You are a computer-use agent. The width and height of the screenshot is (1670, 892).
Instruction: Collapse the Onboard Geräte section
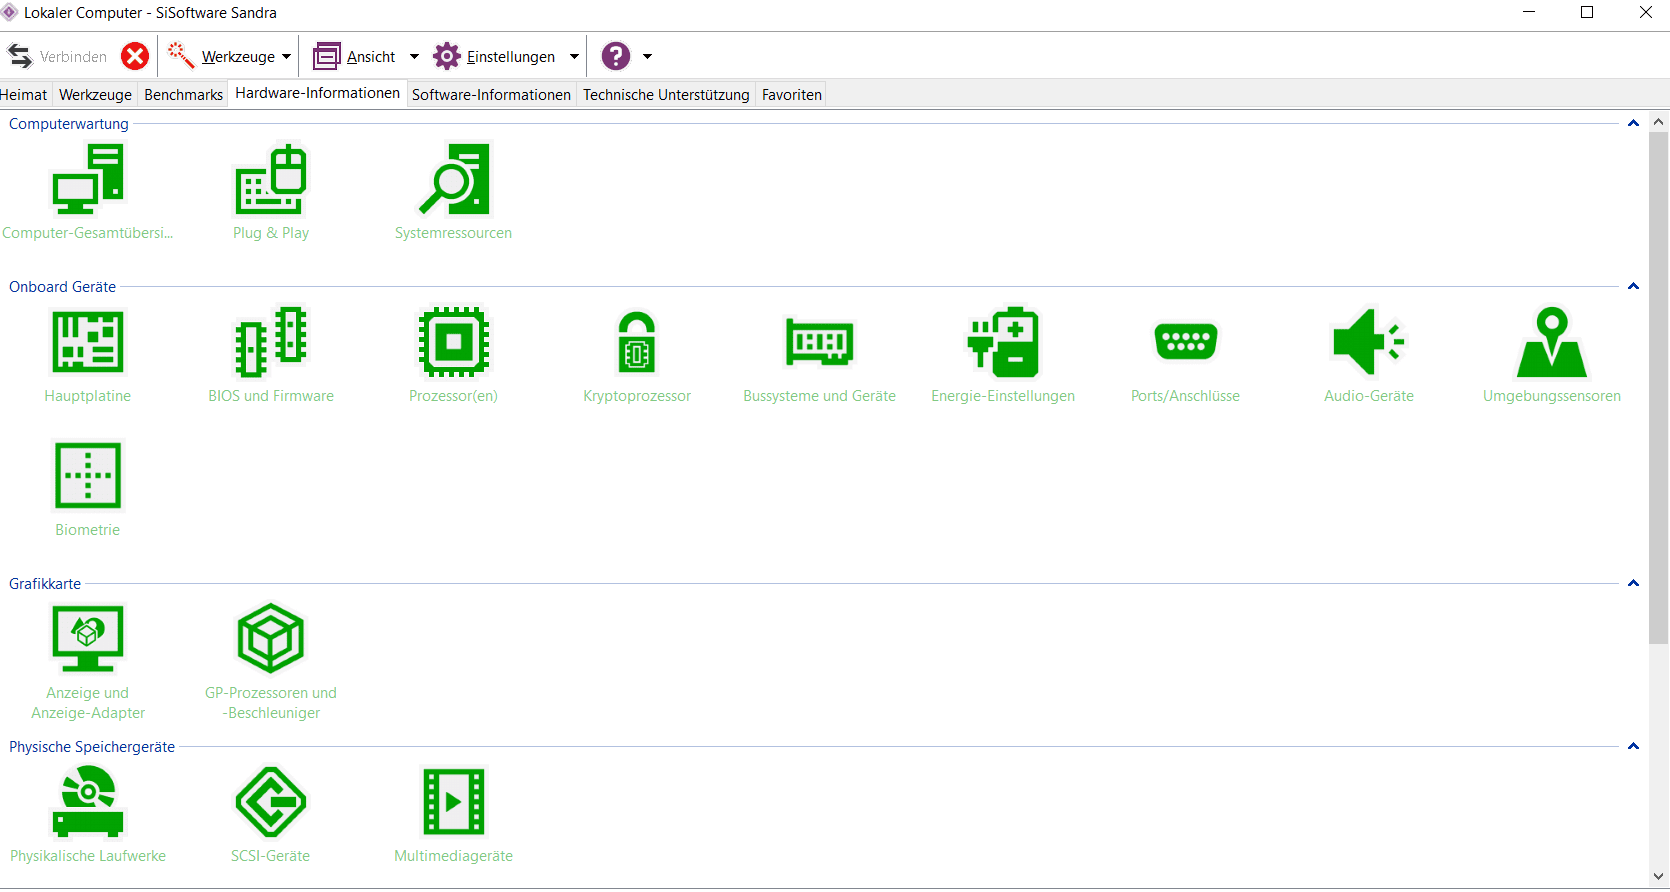(1633, 287)
